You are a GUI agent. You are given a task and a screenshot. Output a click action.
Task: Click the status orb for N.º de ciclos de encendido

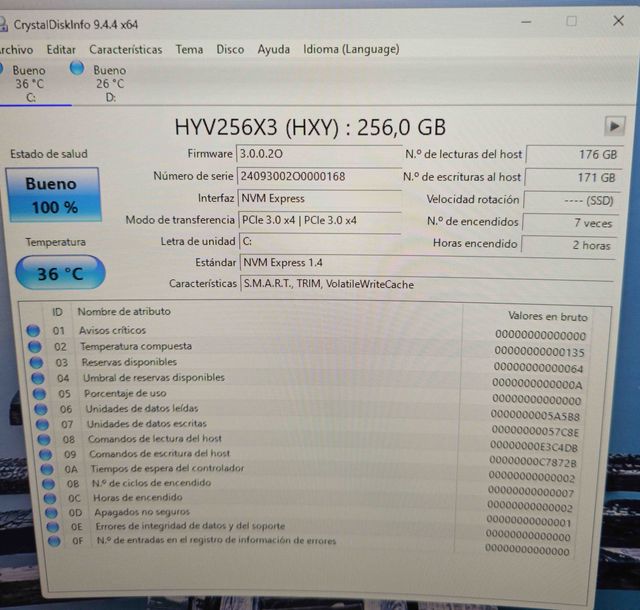(x=48, y=484)
